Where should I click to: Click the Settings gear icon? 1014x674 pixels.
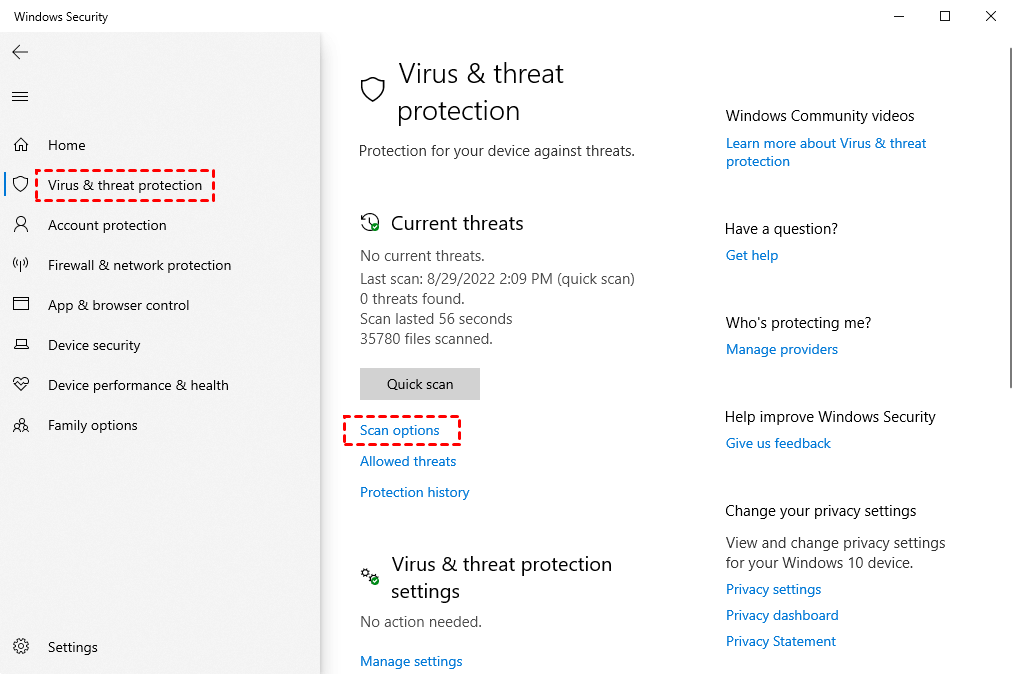[21, 647]
